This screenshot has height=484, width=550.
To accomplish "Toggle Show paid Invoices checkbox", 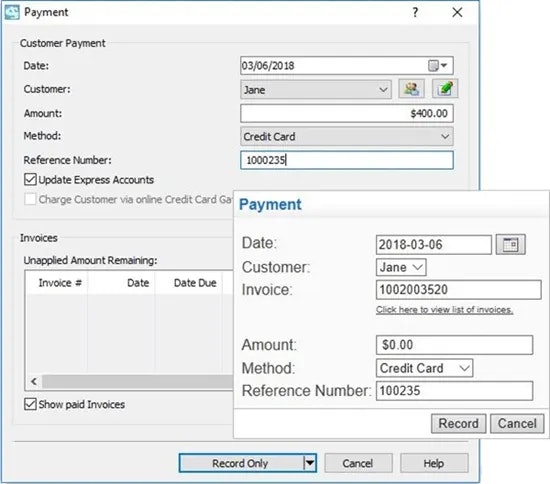I will click(x=30, y=404).
